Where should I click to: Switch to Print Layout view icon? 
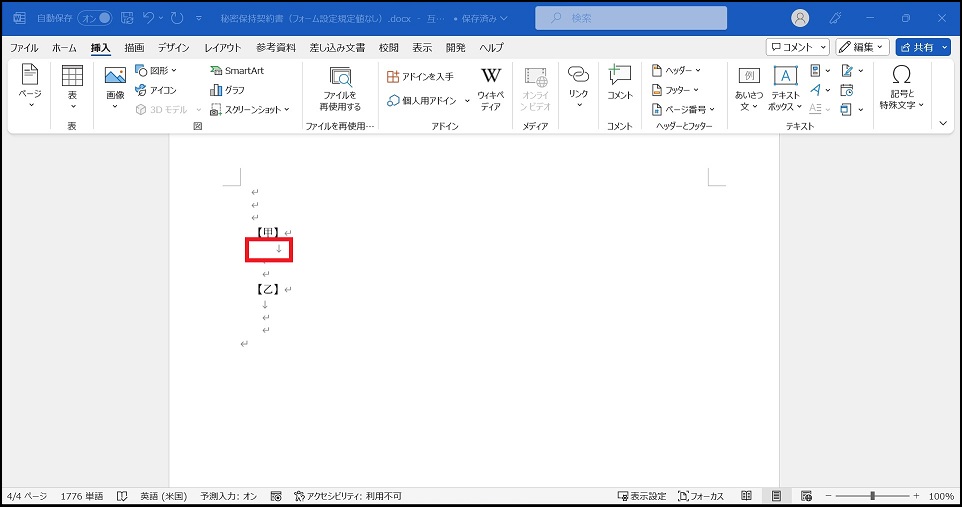tap(777, 496)
